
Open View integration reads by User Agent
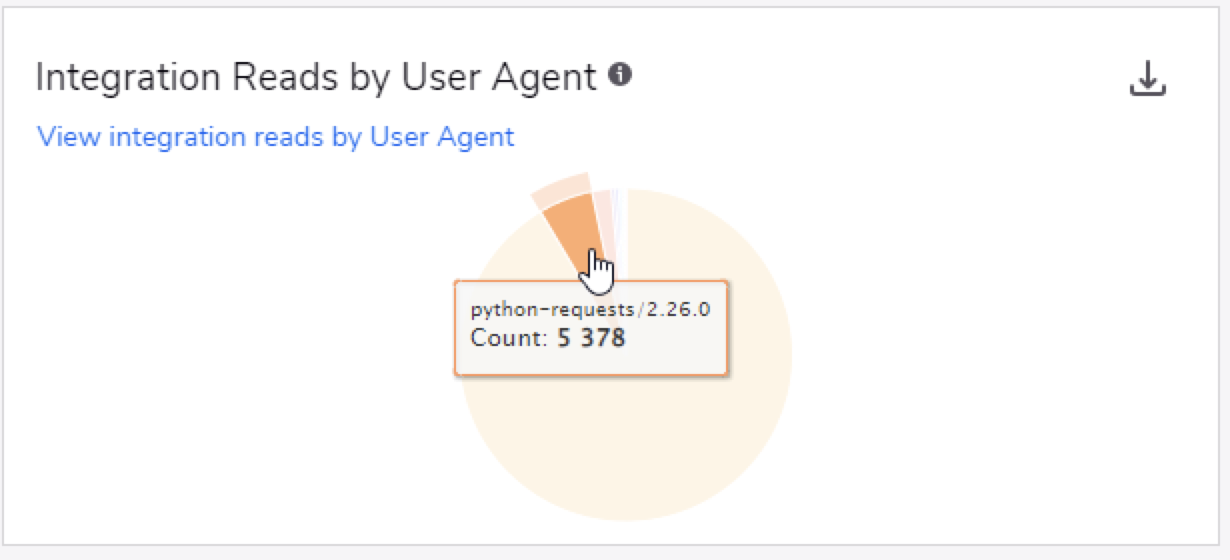pyautogui.click(x=275, y=136)
